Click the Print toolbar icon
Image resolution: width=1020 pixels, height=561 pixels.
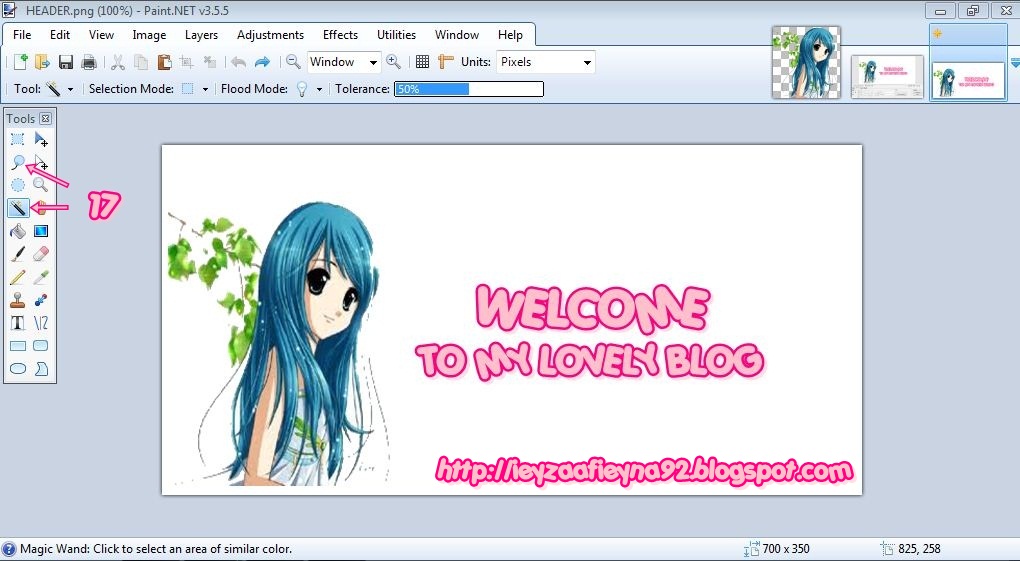coord(89,62)
